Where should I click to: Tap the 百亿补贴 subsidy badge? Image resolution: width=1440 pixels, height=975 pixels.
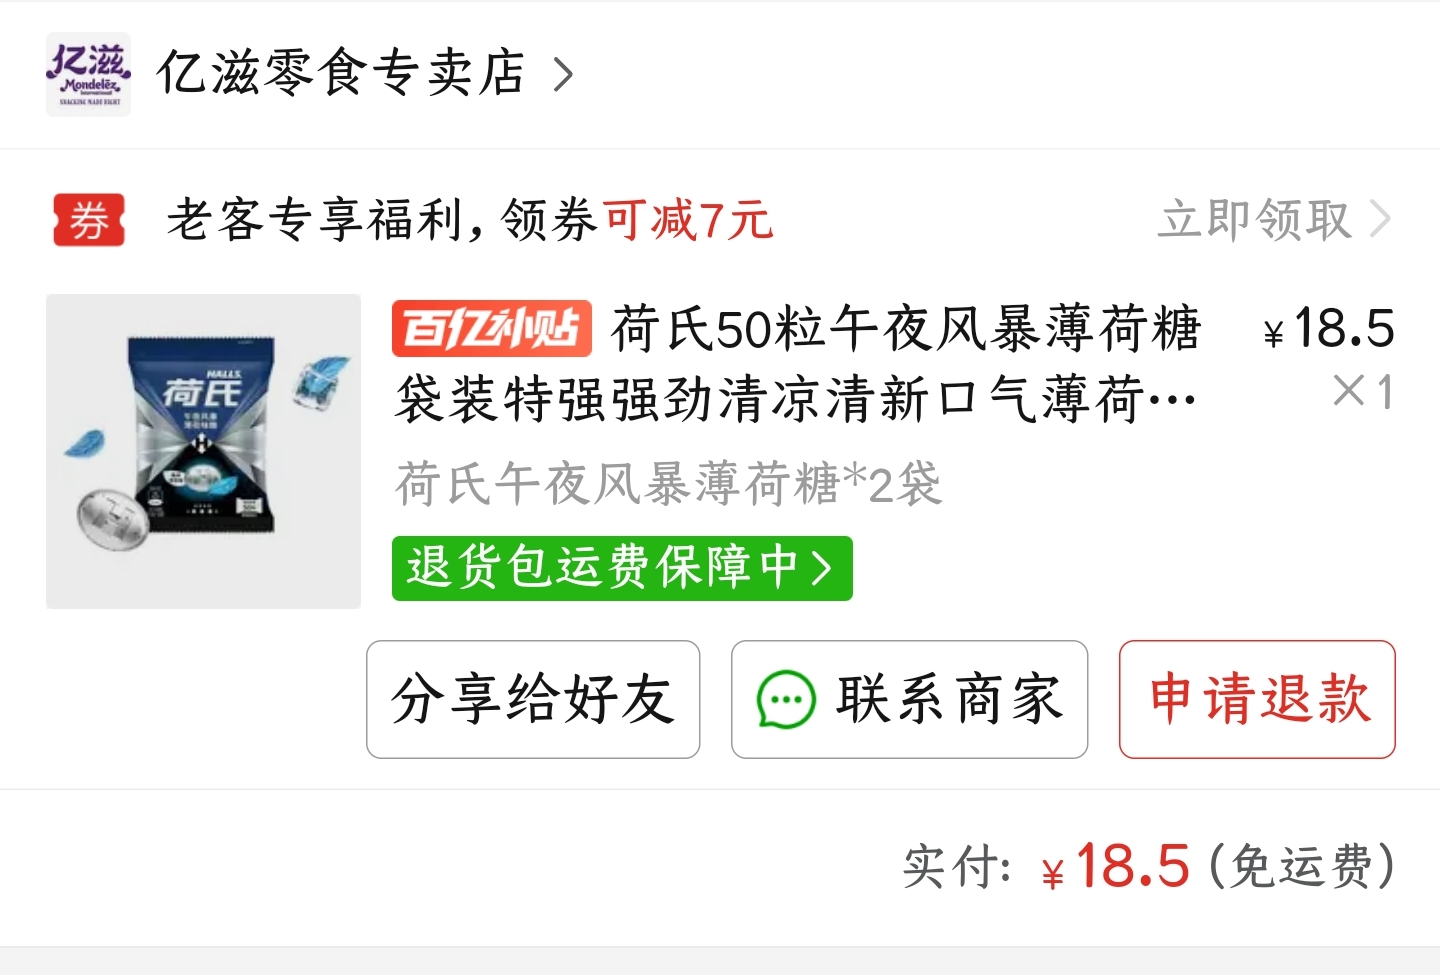(491, 328)
